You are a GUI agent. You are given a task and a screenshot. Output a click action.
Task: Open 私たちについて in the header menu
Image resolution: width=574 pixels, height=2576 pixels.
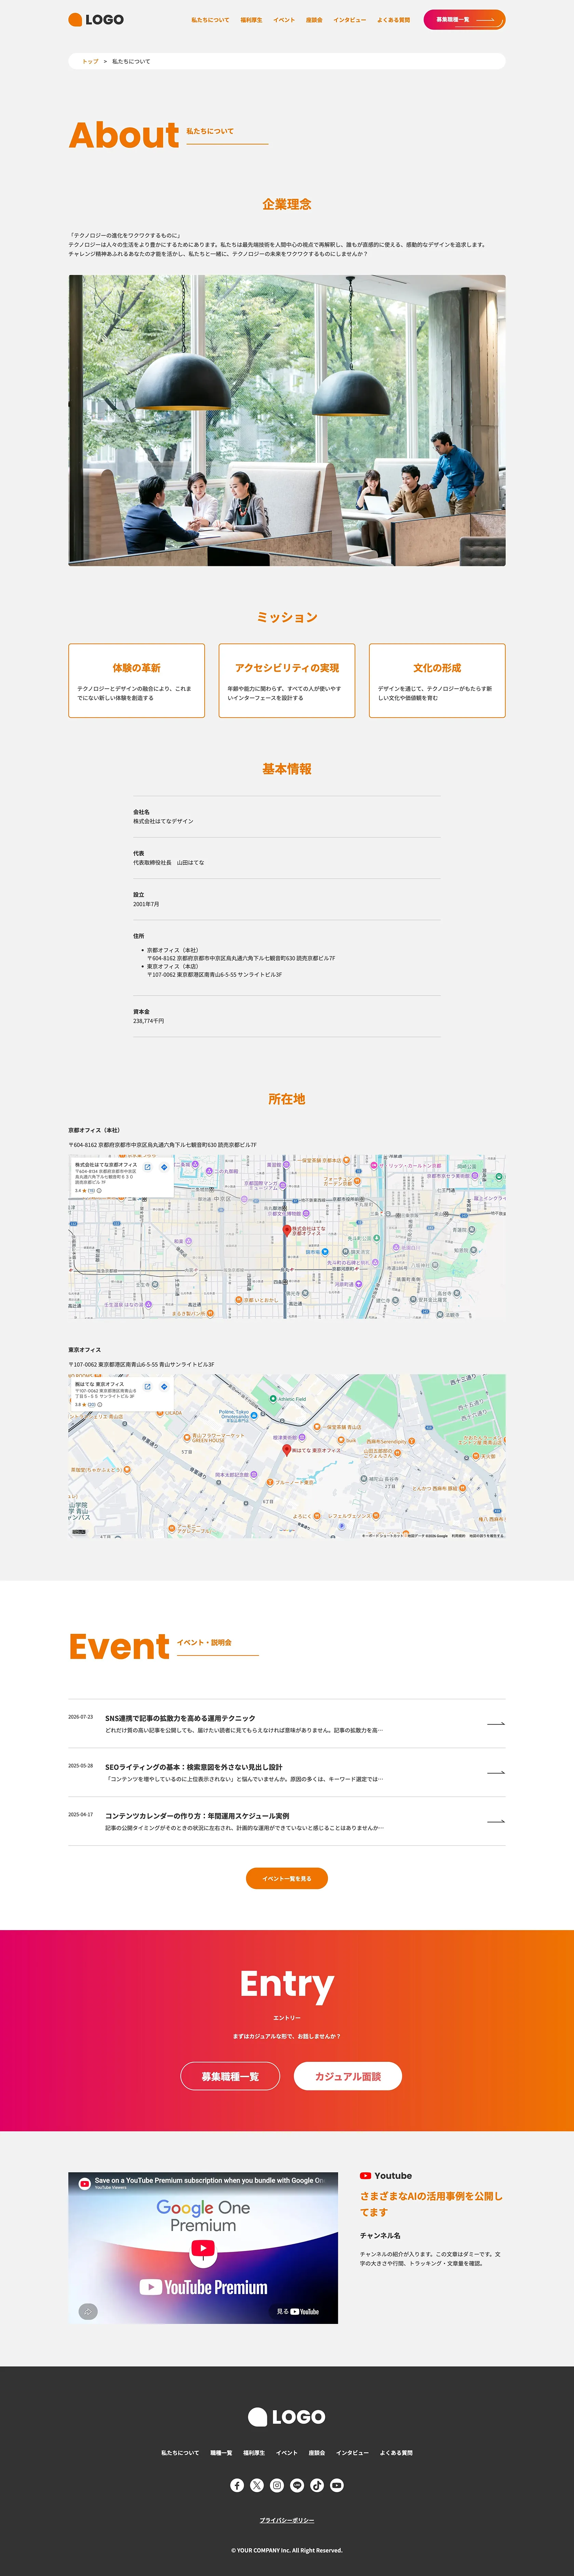tap(210, 20)
